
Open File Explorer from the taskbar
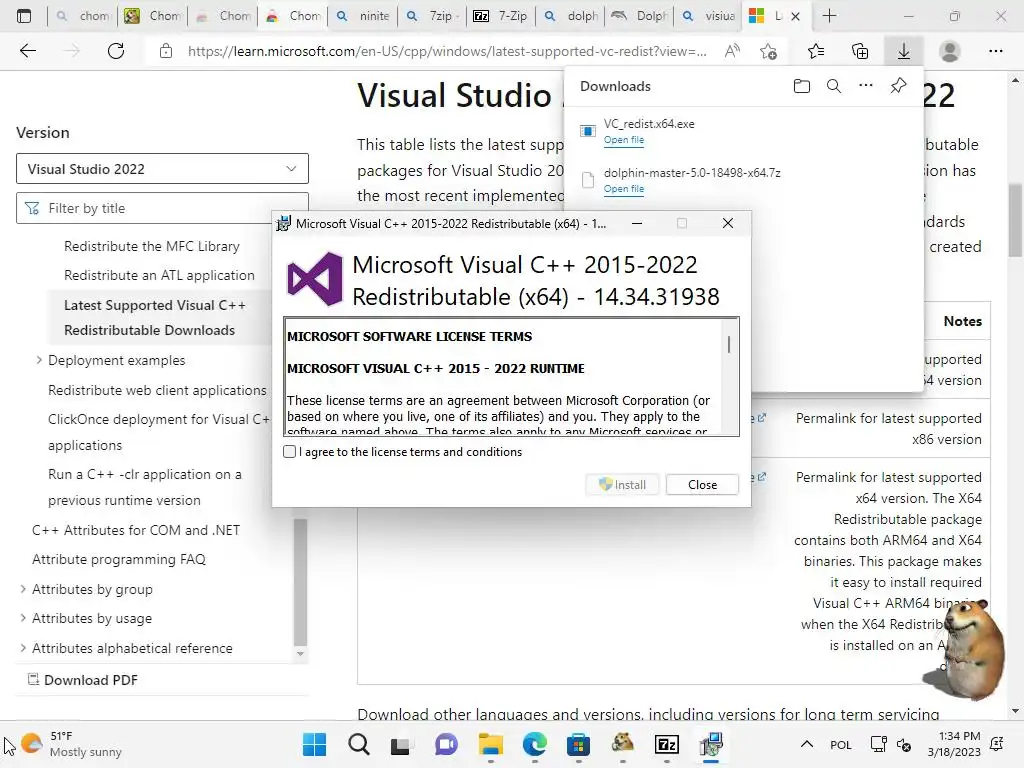pyautogui.click(x=490, y=744)
